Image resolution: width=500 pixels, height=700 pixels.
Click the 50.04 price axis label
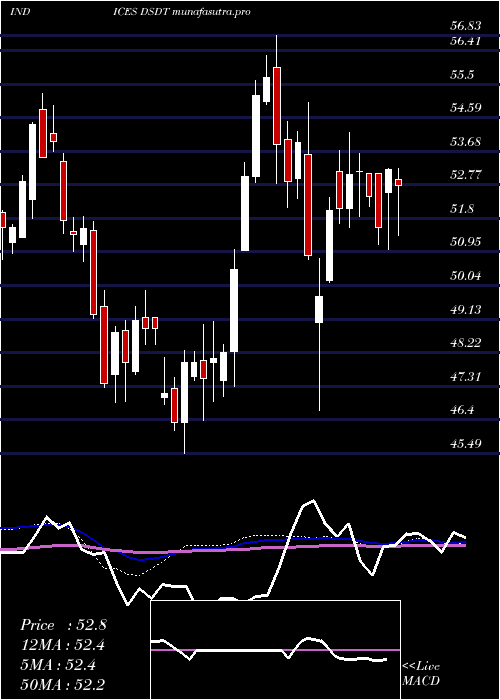click(465, 275)
